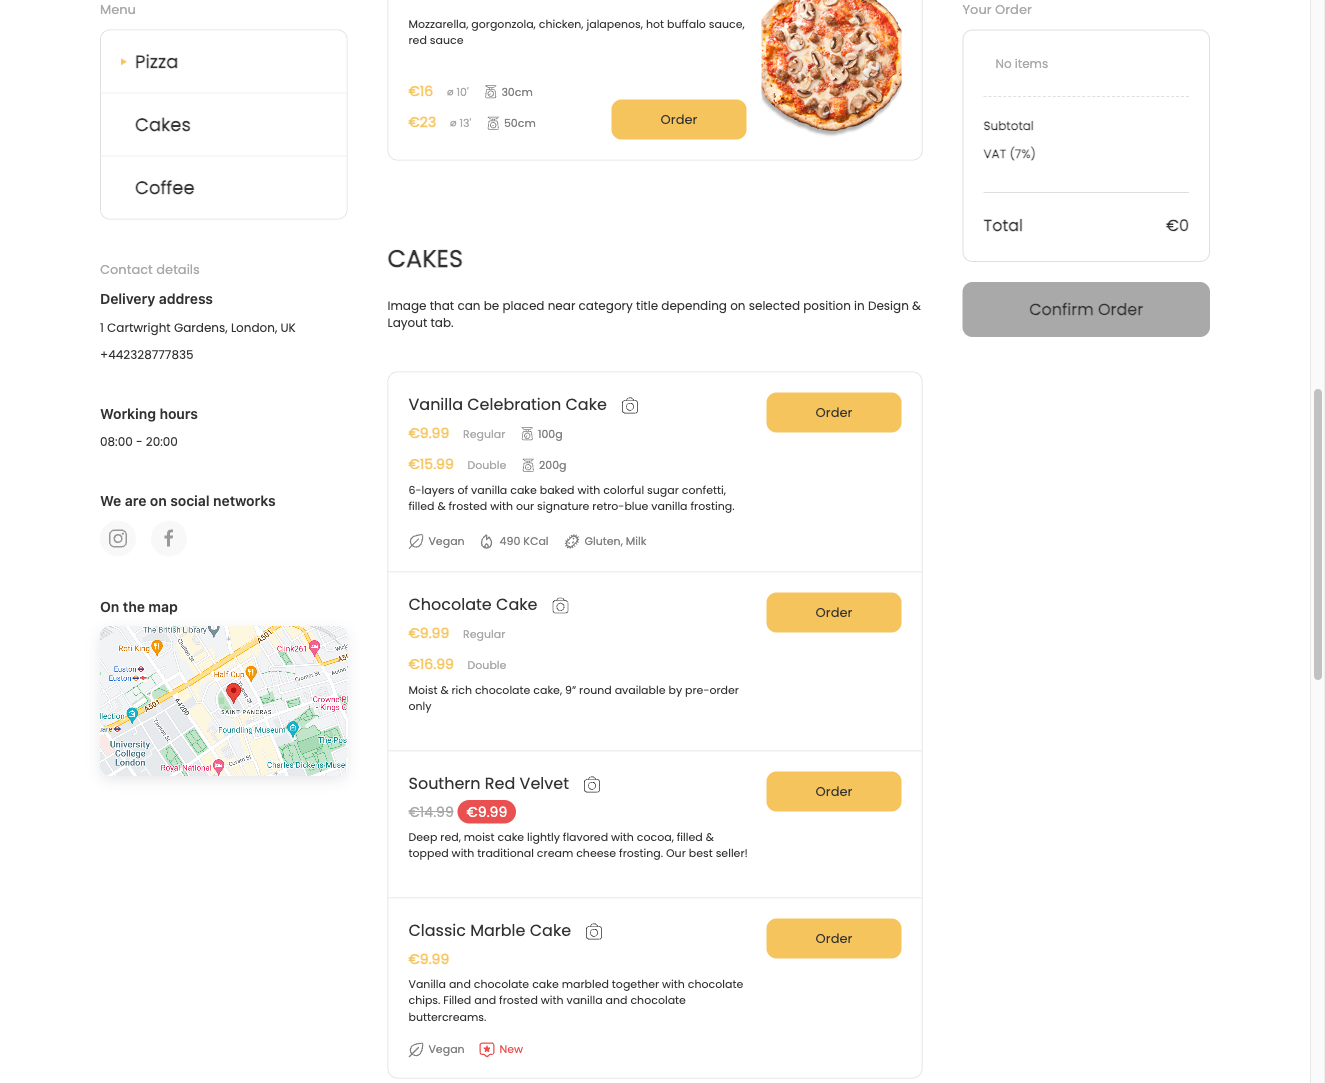Viewport: 1325px width, 1083px height.
Task: Call the phone number in contact details
Action: pyautogui.click(x=146, y=354)
